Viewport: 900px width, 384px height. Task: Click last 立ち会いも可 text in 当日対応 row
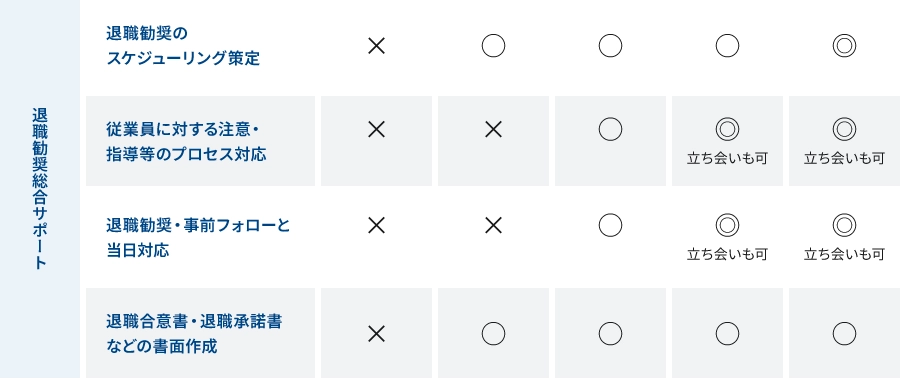[844, 255]
